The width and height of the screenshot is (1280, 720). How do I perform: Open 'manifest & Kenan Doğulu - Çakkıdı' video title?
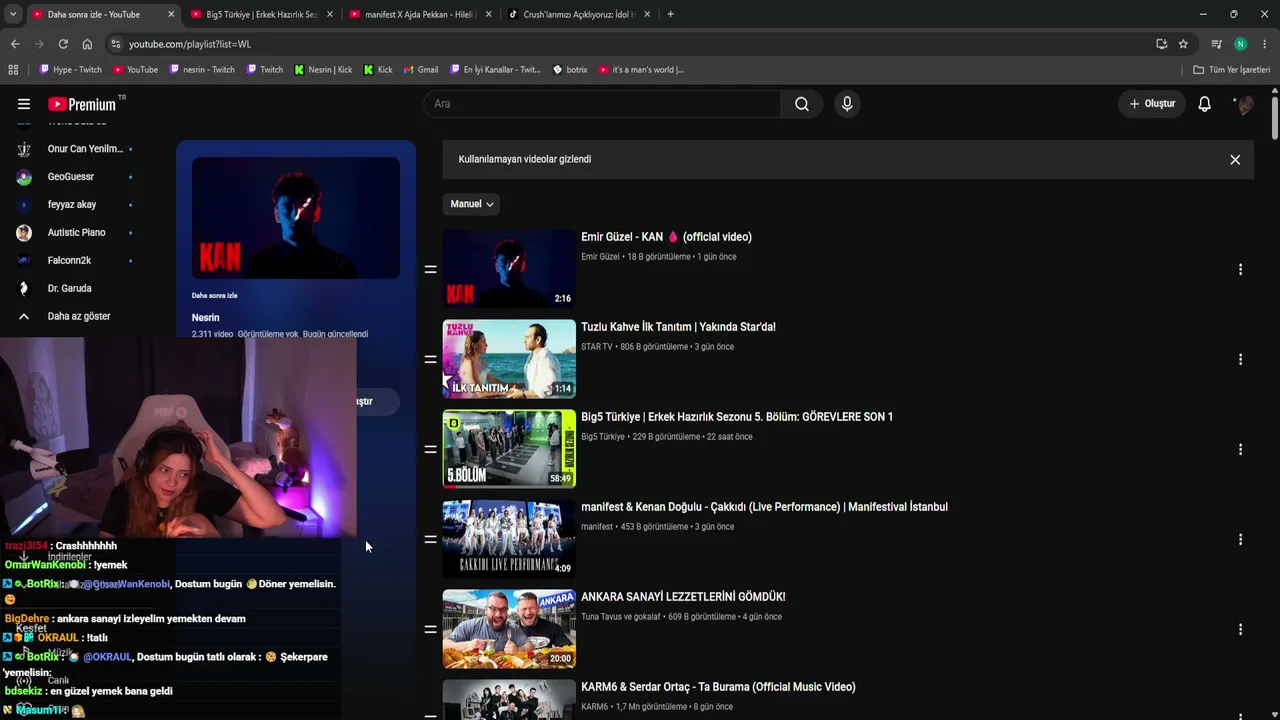click(764, 507)
